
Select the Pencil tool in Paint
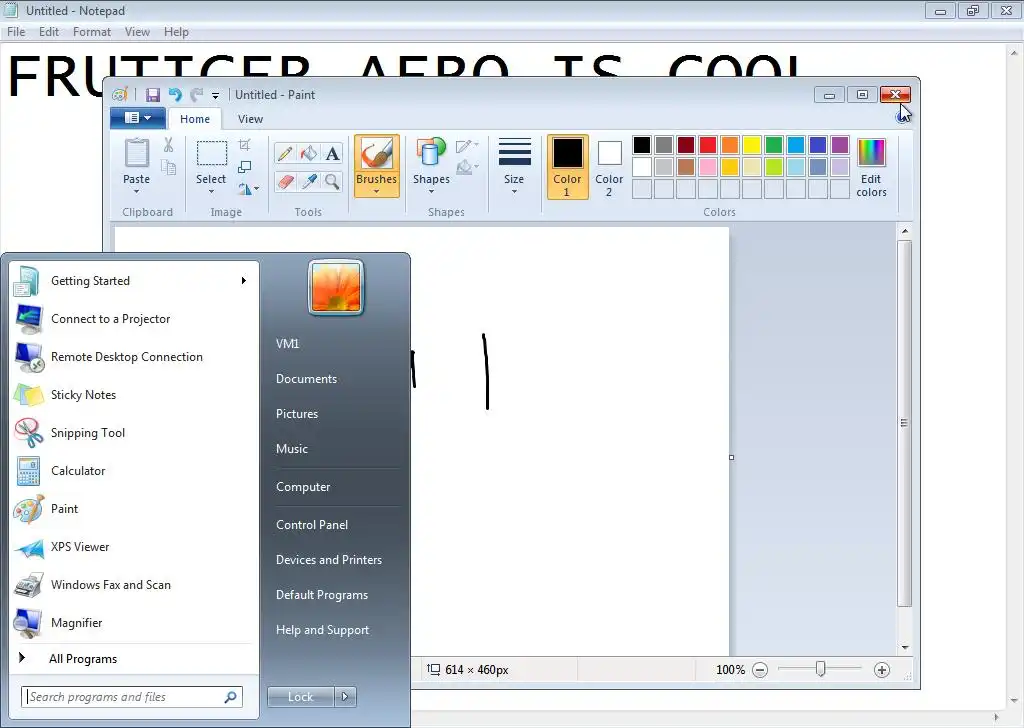click(x=285, y=153)
